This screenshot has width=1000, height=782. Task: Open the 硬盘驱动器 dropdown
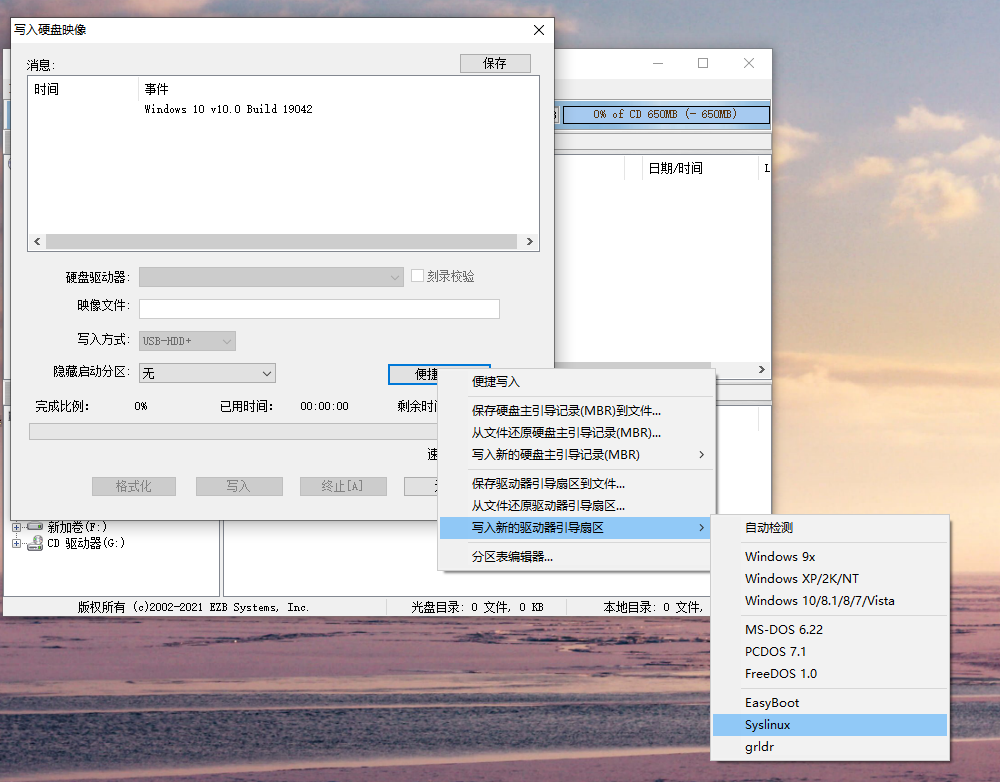tap(271, 277)
